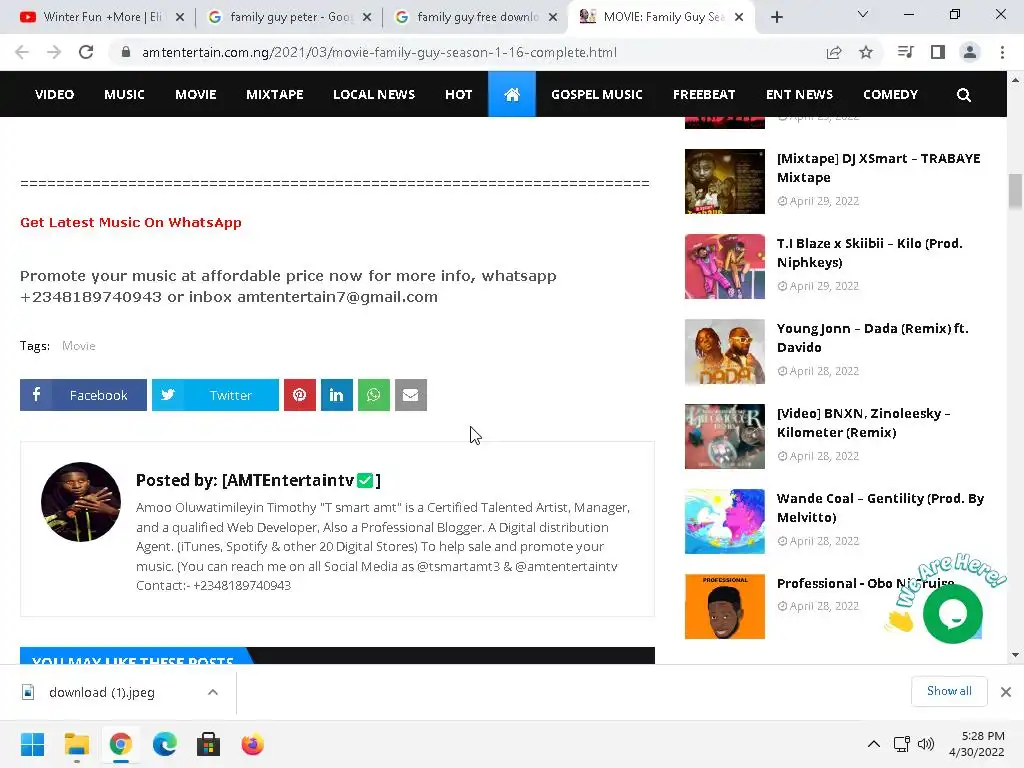Go back using browser back arrow
1024x768 pixels.
click(x=22, y=52)
